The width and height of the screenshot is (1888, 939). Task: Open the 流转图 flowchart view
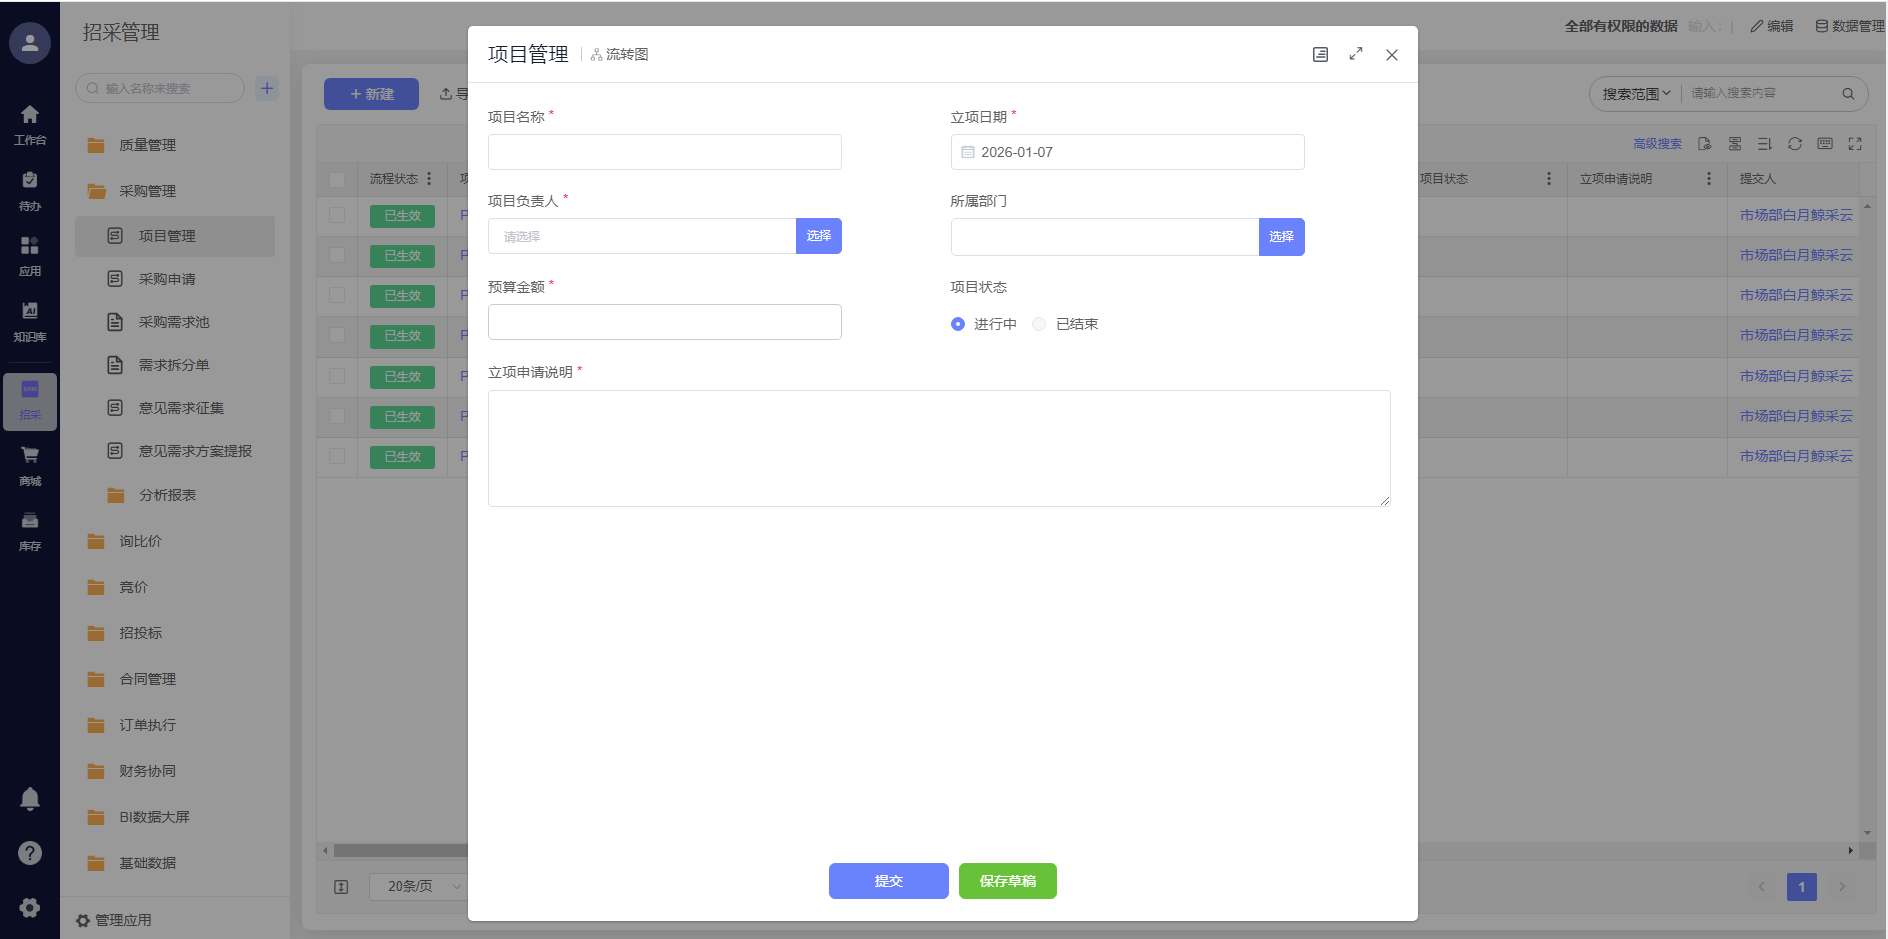coord(620,55)
